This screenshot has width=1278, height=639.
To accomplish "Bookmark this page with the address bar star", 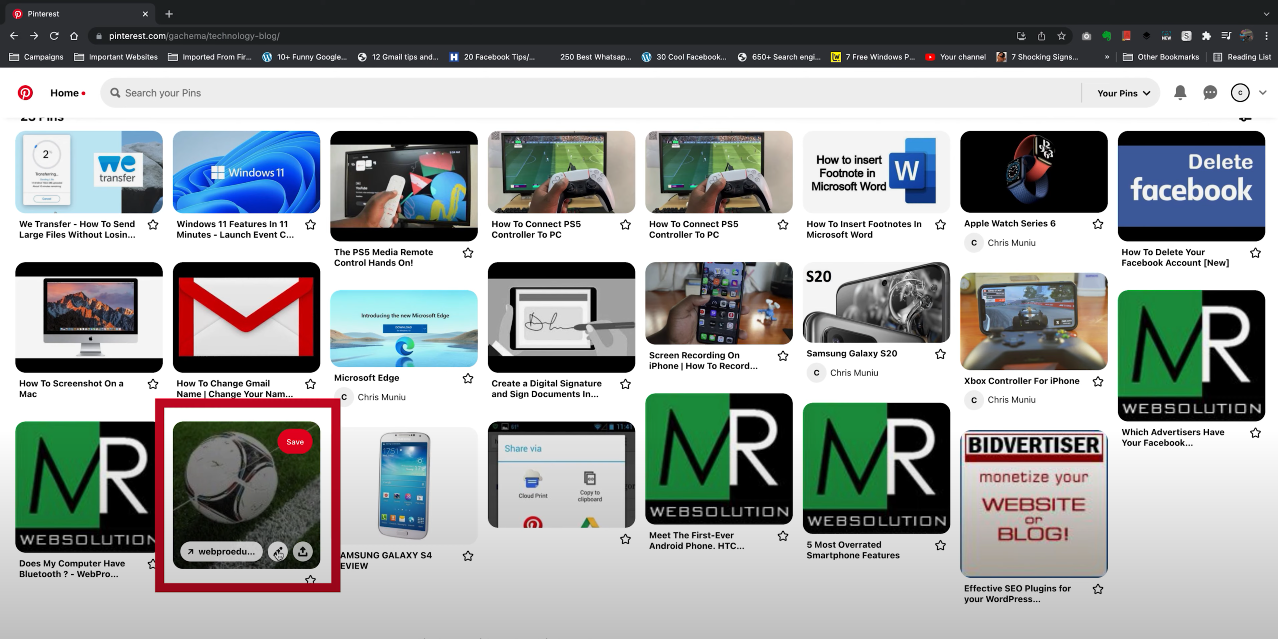I will [x=1061, y=36].
